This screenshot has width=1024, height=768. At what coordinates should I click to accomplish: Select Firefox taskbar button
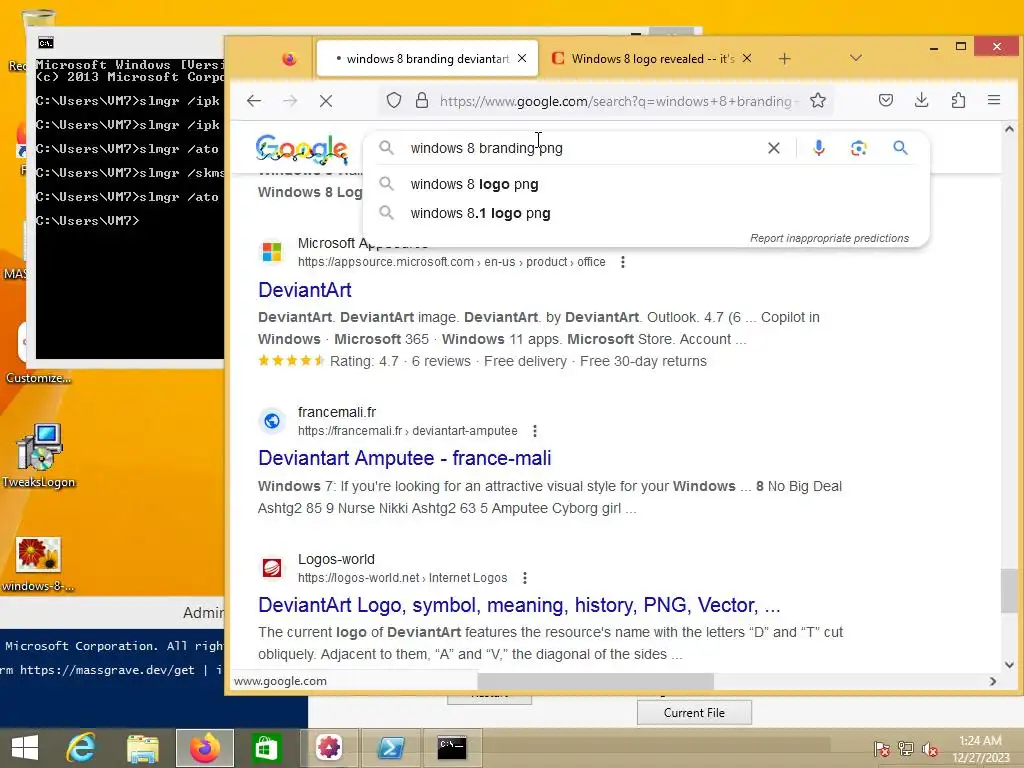point(204,748)
